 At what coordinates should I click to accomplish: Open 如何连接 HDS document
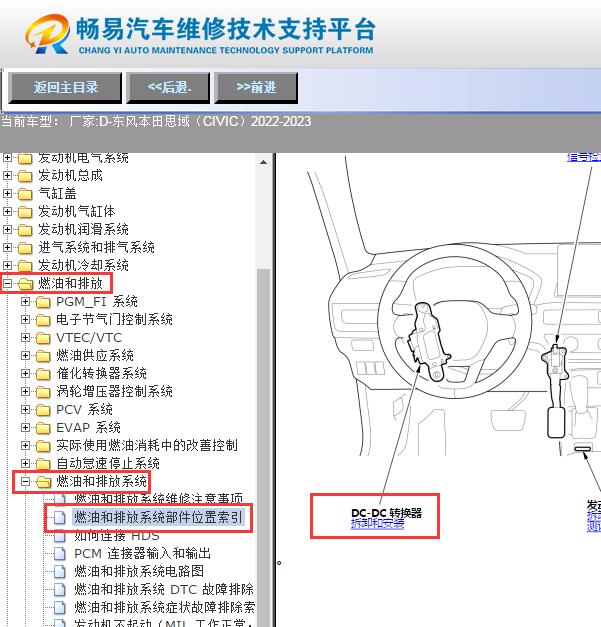pos(117,535)
